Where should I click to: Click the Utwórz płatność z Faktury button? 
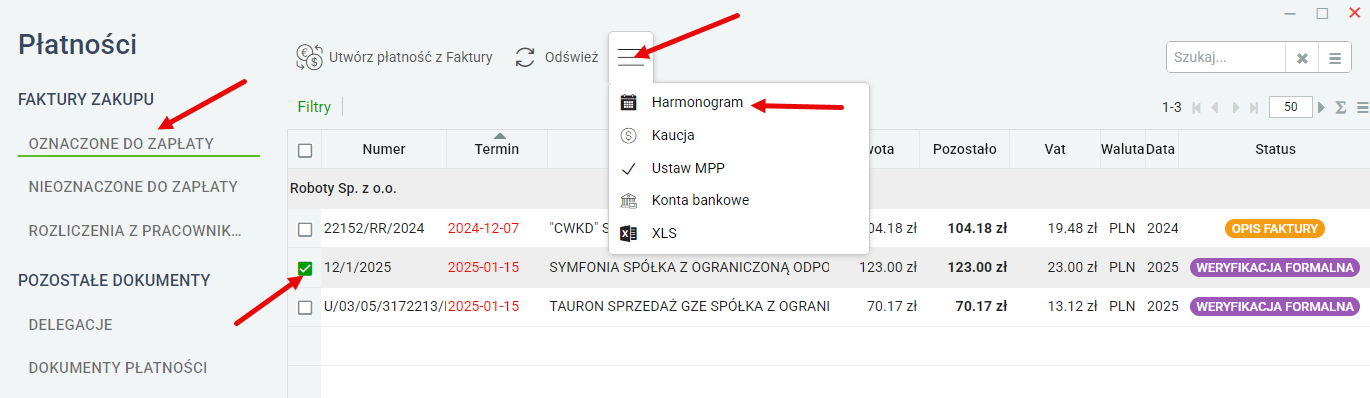(394, 57)
